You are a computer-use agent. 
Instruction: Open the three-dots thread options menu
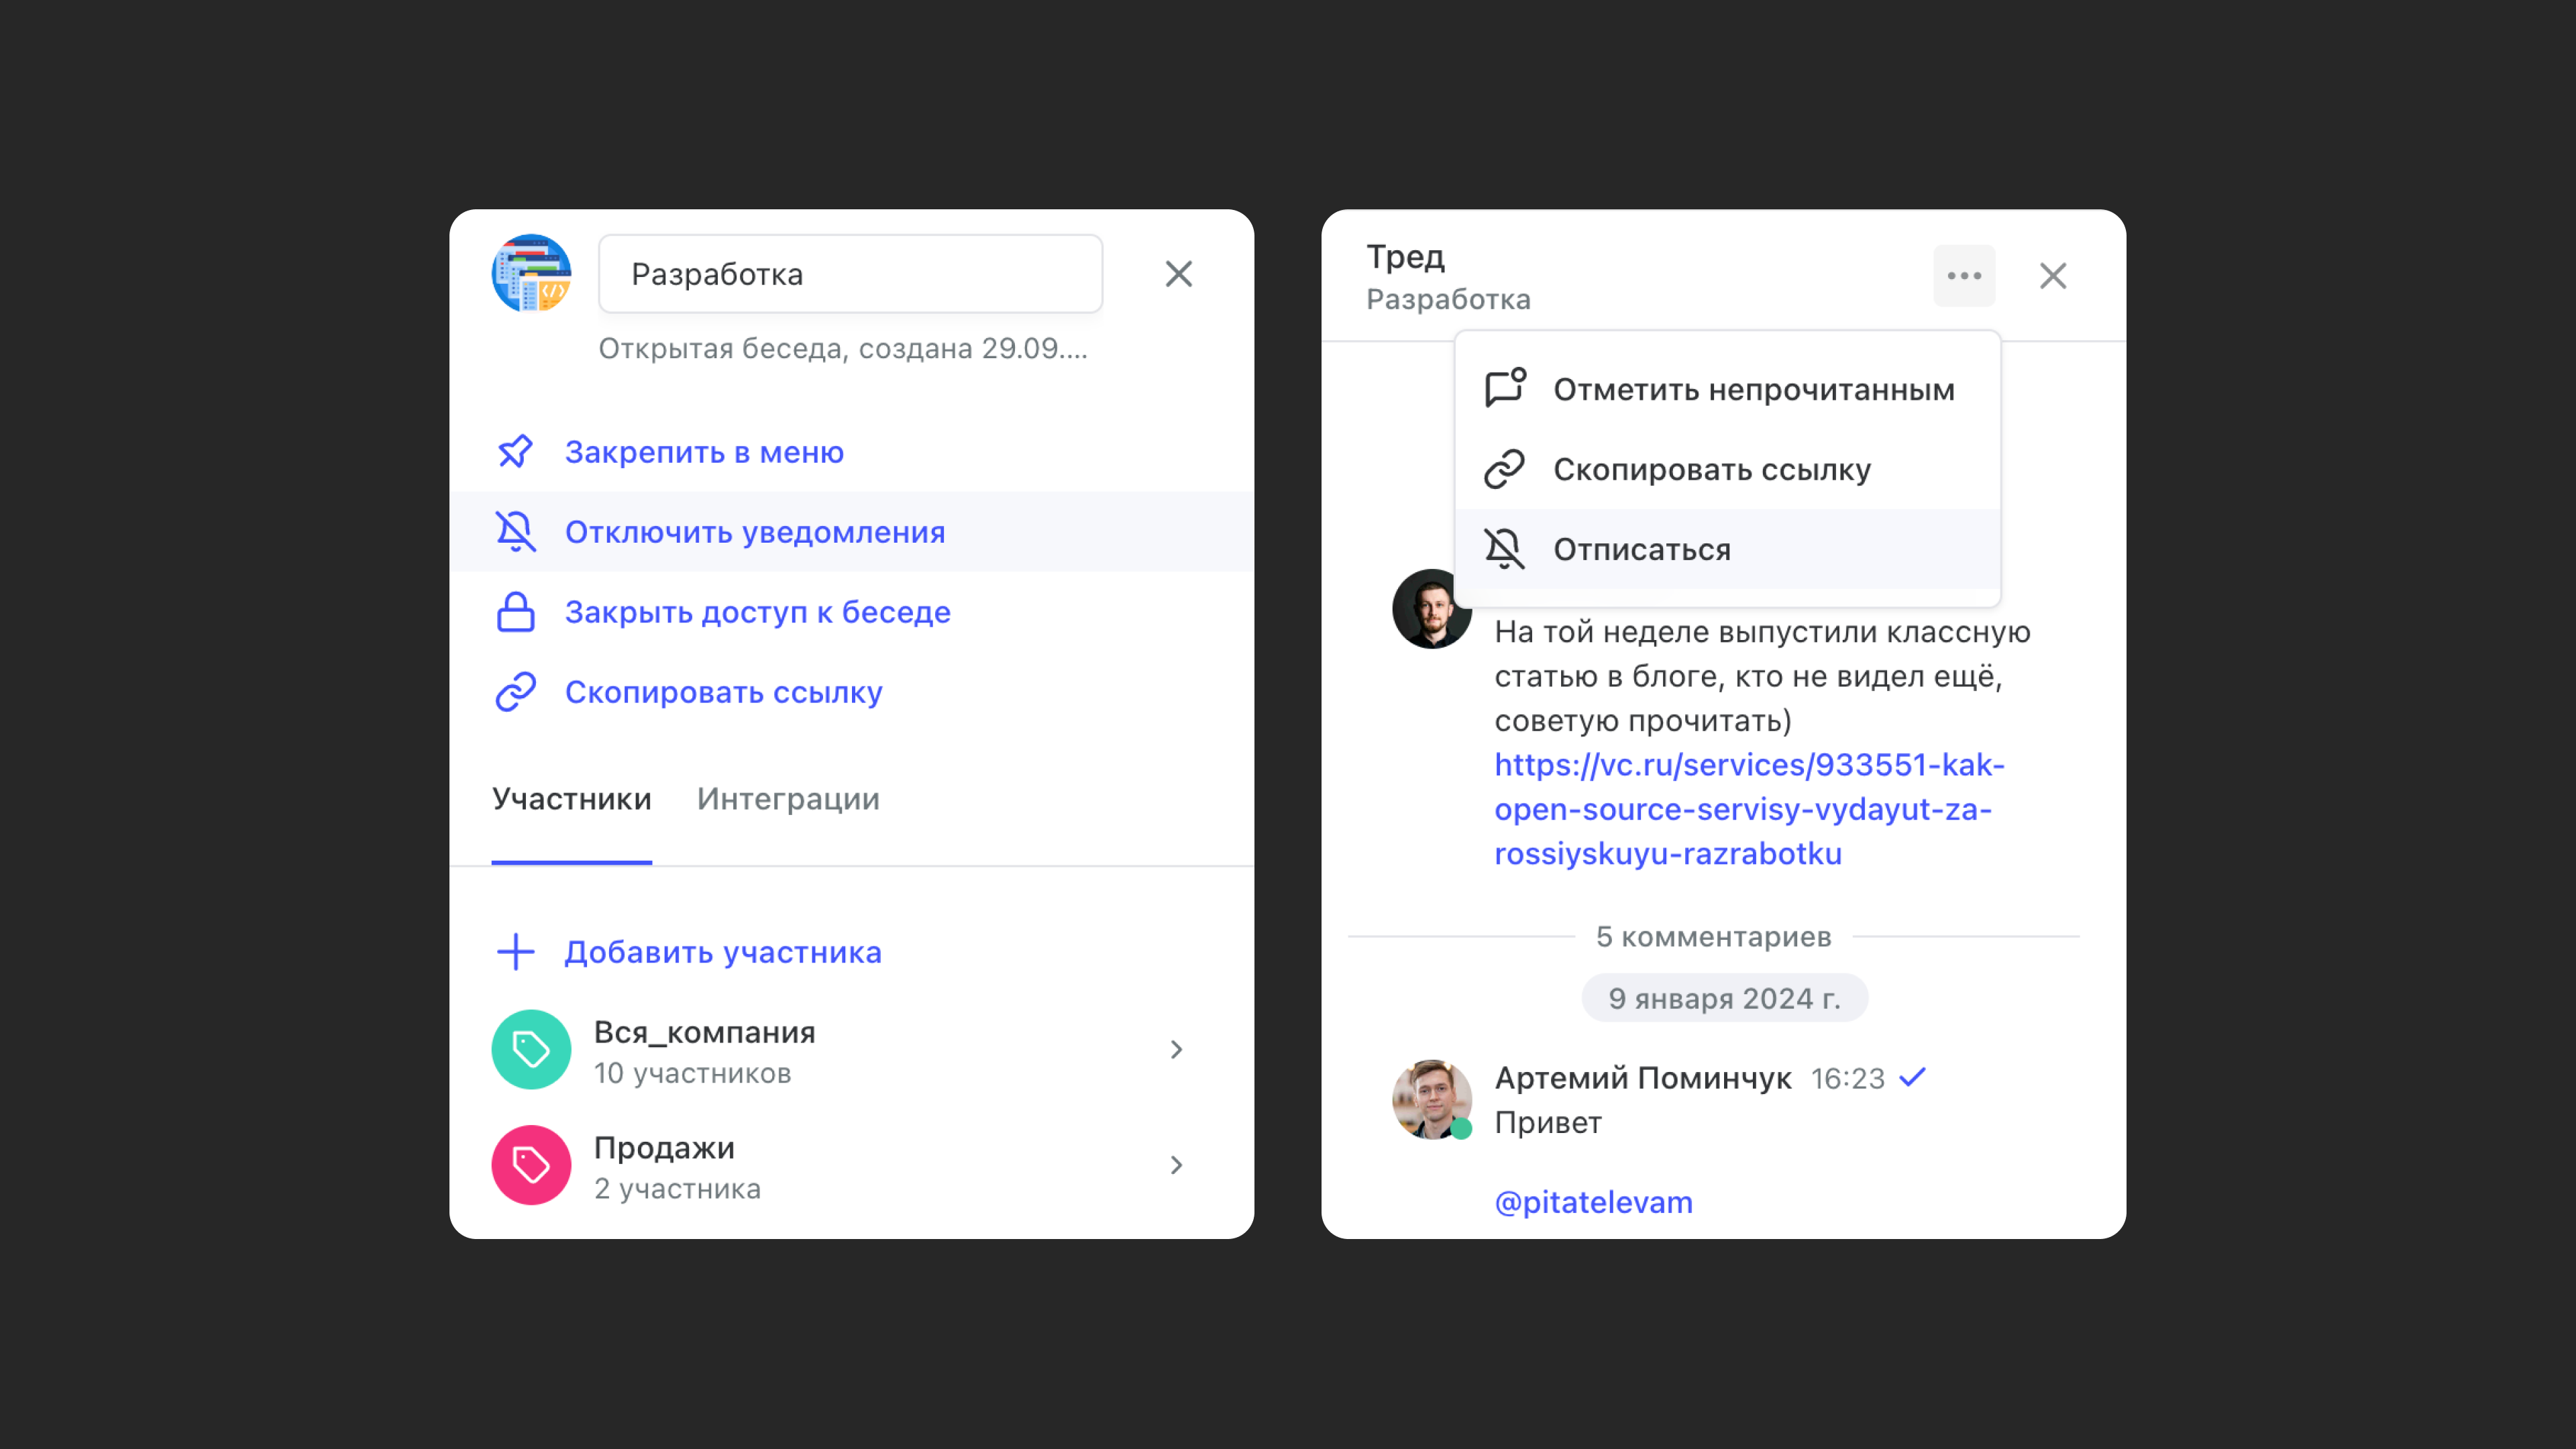pos(1964,276)
